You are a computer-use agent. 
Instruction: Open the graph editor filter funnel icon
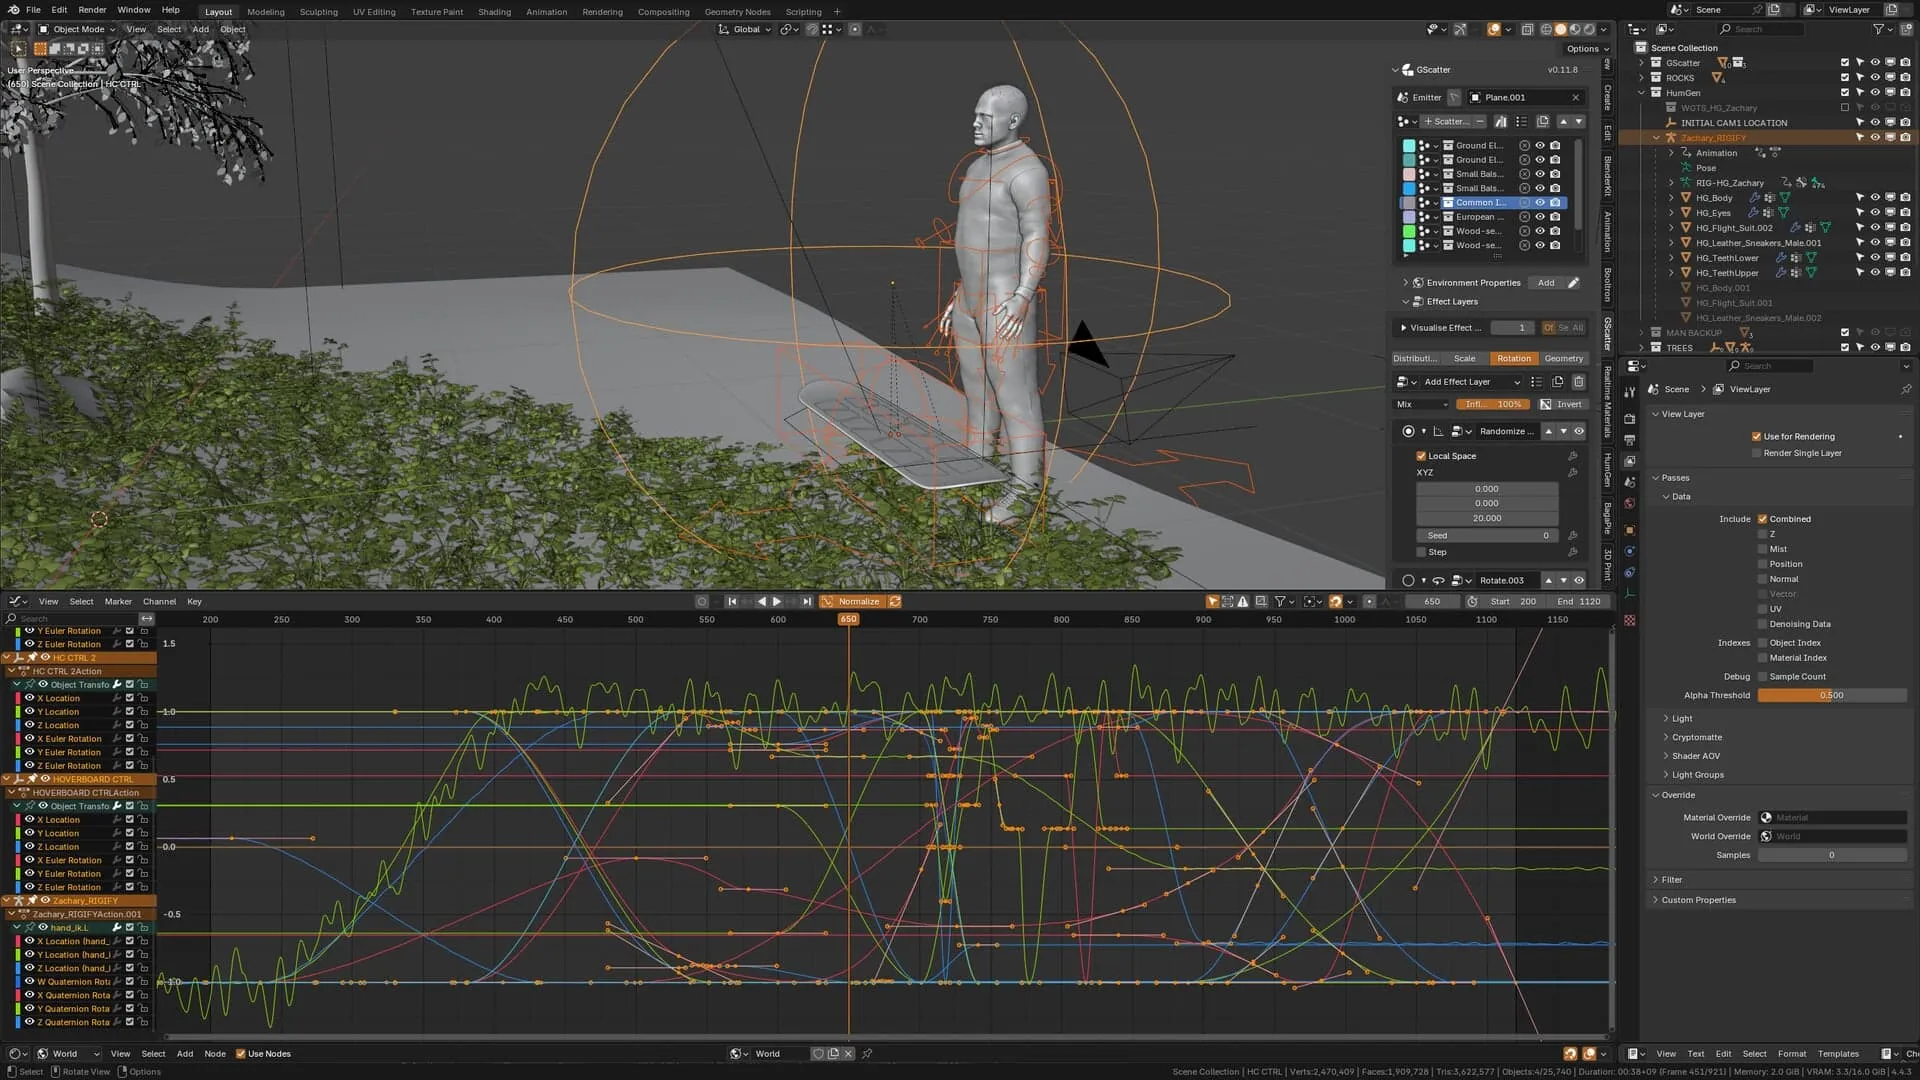tap(1280, 601)
